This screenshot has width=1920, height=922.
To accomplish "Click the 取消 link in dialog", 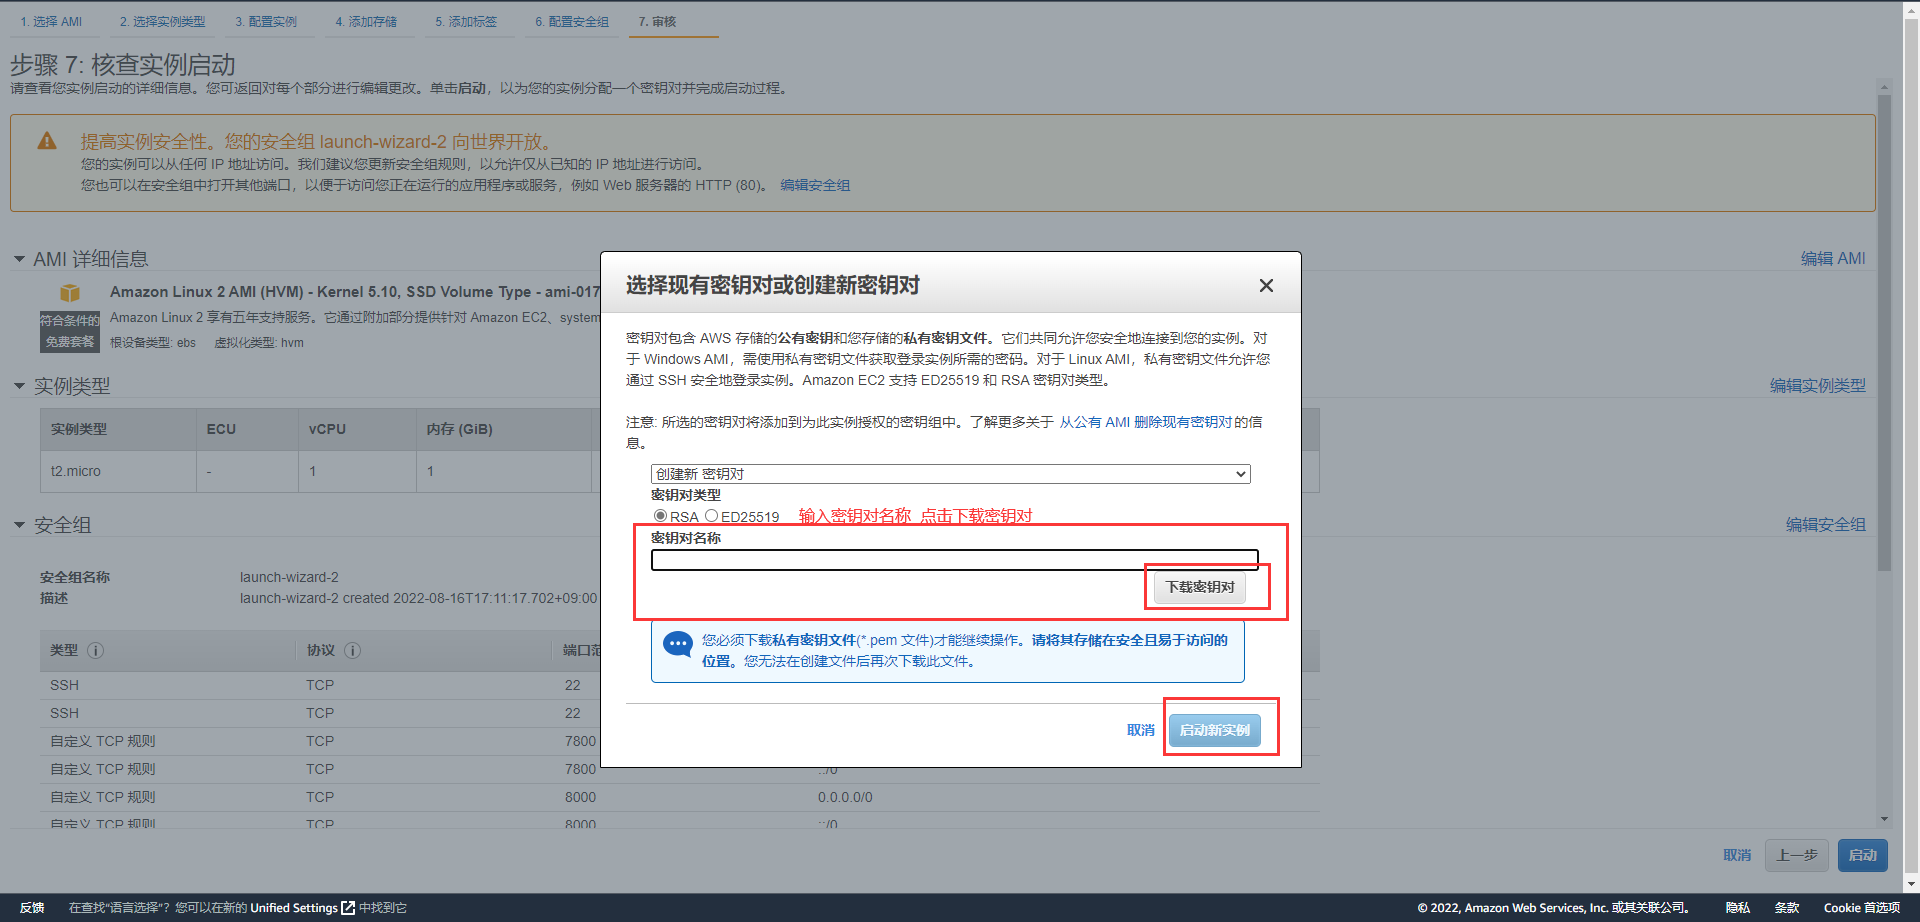I will pos(1140,730).
